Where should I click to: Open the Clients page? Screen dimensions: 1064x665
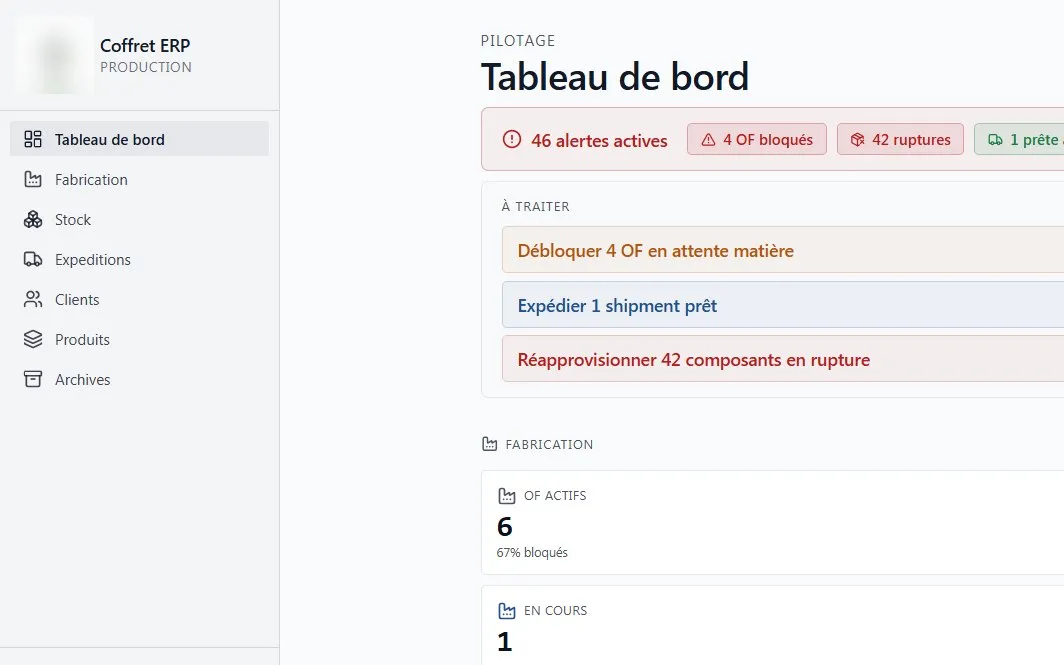[x=139, y=299]
